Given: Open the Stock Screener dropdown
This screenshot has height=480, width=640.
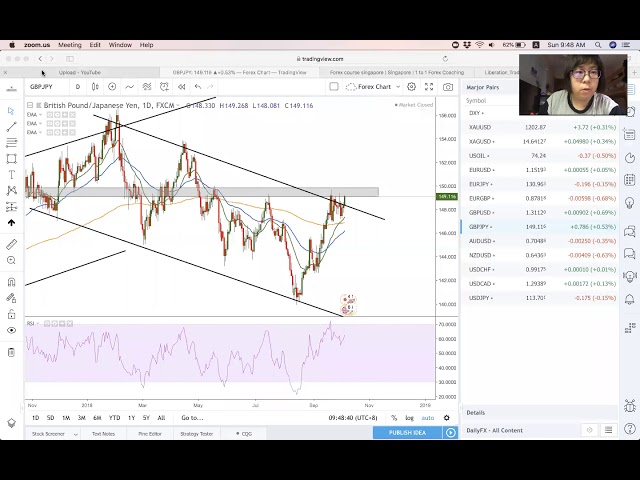Looking at the screenshot, I should coord(50,433).
